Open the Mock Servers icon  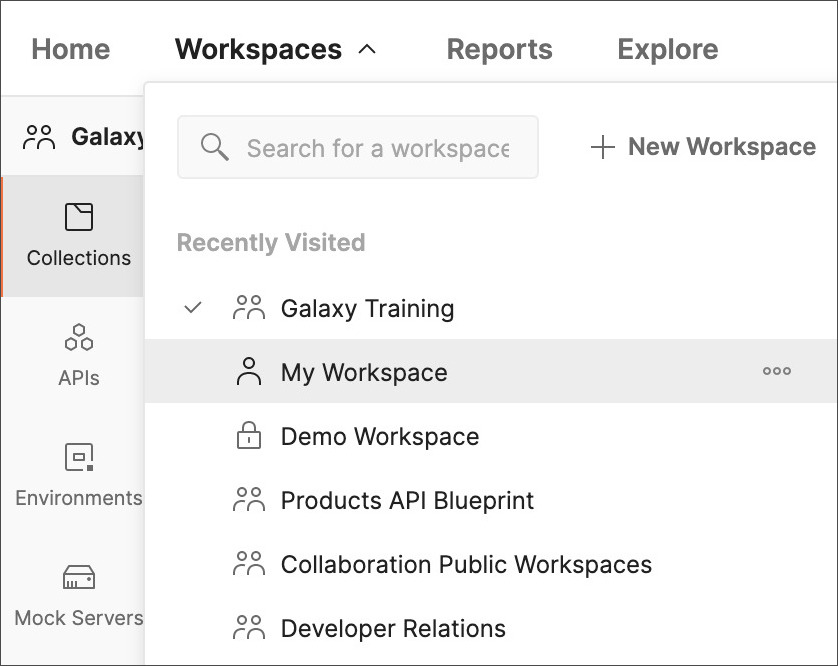pos(78,578)
